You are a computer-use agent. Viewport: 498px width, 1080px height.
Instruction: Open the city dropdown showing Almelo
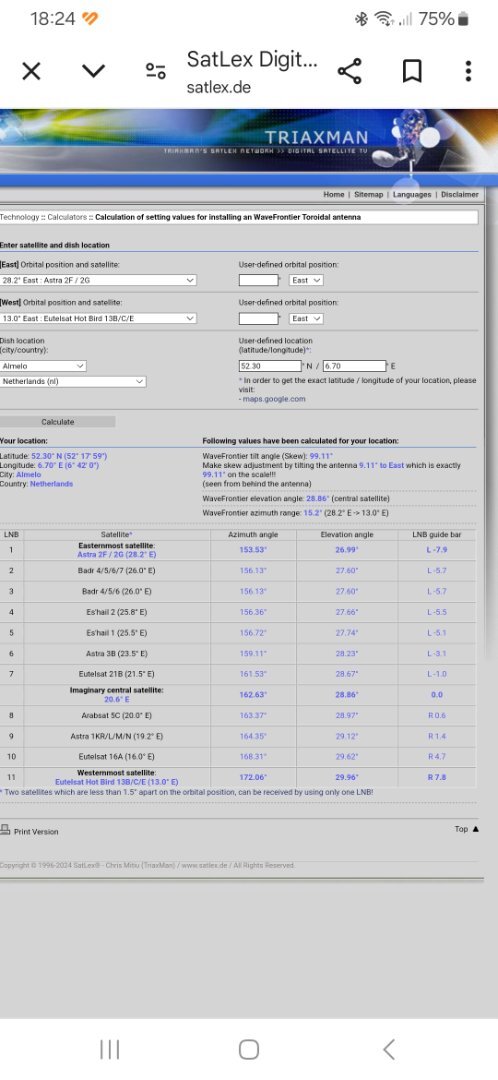[x=43, y=366]
